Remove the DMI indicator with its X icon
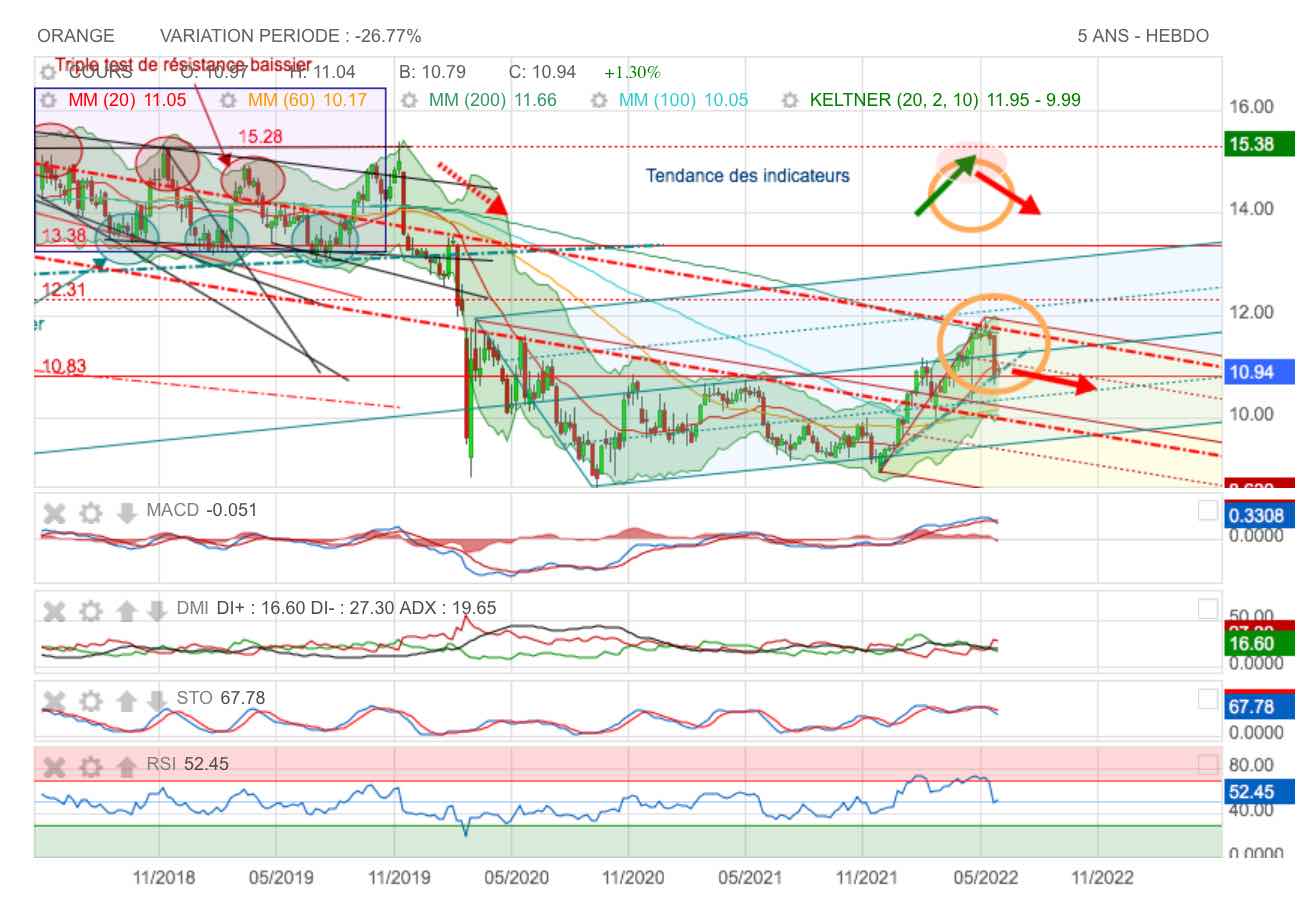 (54, 612)
